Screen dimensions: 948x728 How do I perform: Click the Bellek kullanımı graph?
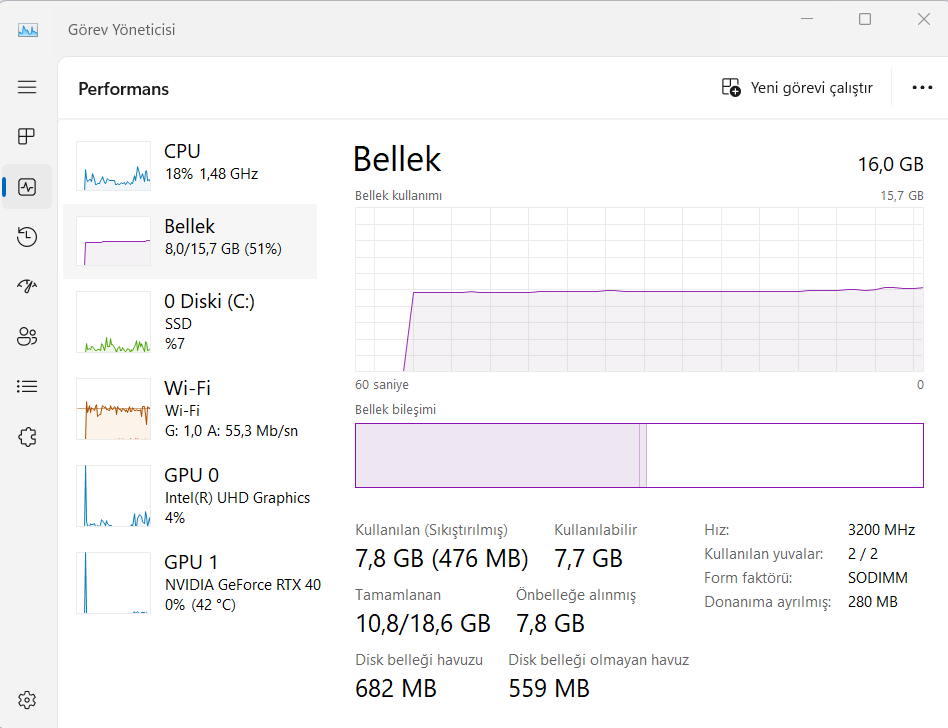[639, 289]
